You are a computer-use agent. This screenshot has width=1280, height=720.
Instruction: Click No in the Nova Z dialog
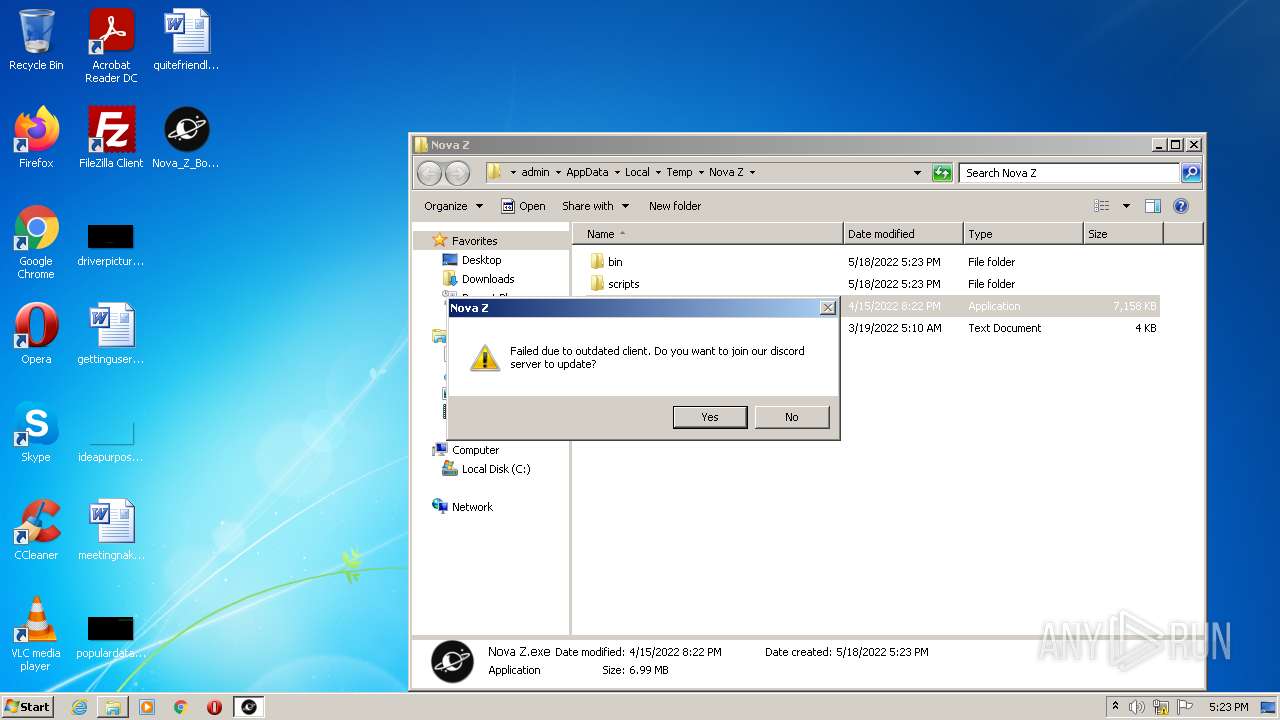[792, 417]
